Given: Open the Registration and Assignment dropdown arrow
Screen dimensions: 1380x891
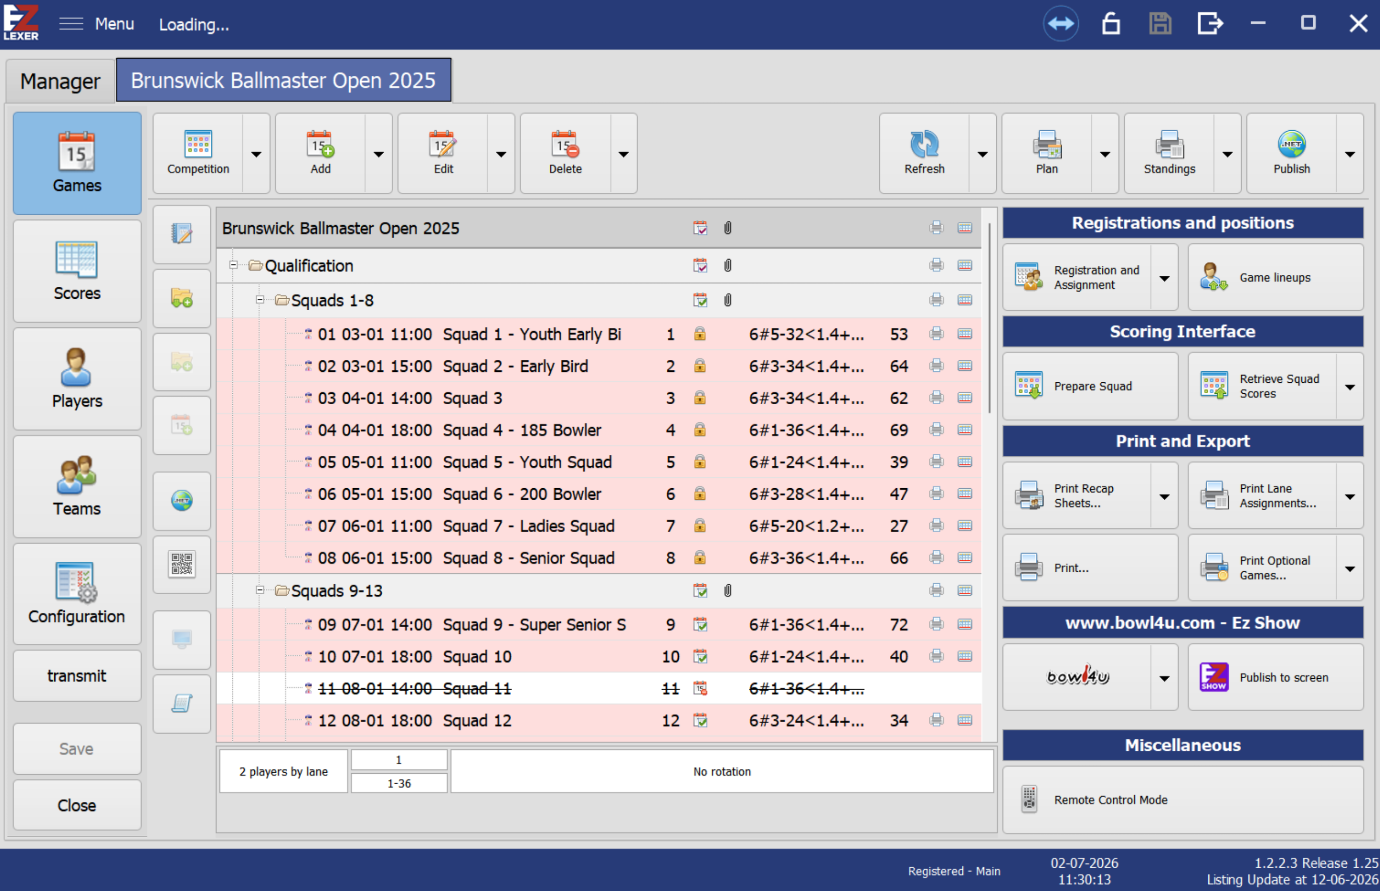Looking at the screenshot, I should pos(1165,278).
